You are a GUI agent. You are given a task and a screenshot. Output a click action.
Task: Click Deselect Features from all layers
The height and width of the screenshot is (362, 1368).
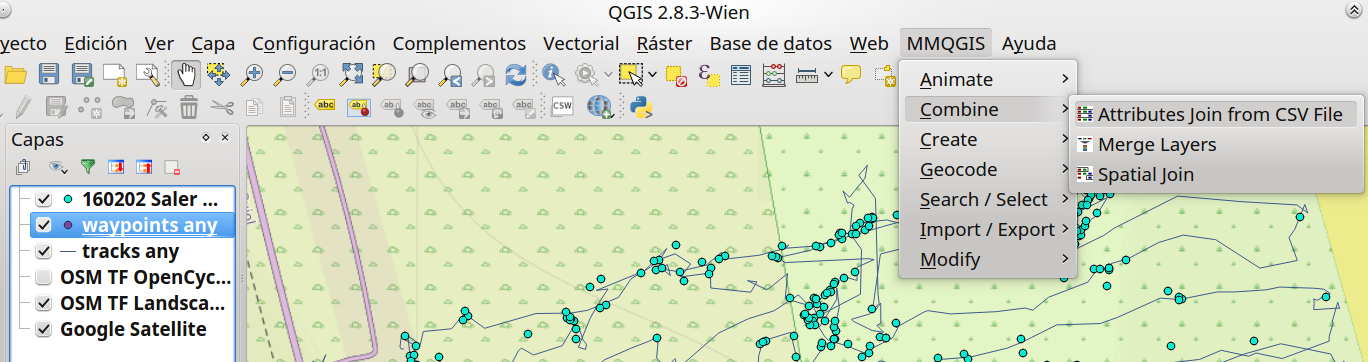pyautogui.click(x=675, y=74)
